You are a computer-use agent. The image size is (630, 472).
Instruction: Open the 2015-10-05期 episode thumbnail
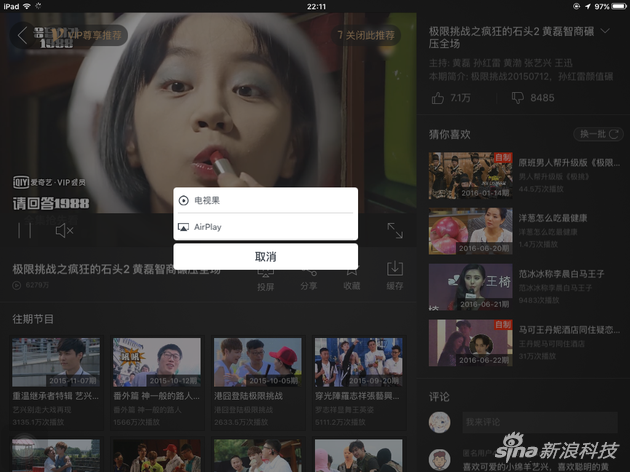258,362
